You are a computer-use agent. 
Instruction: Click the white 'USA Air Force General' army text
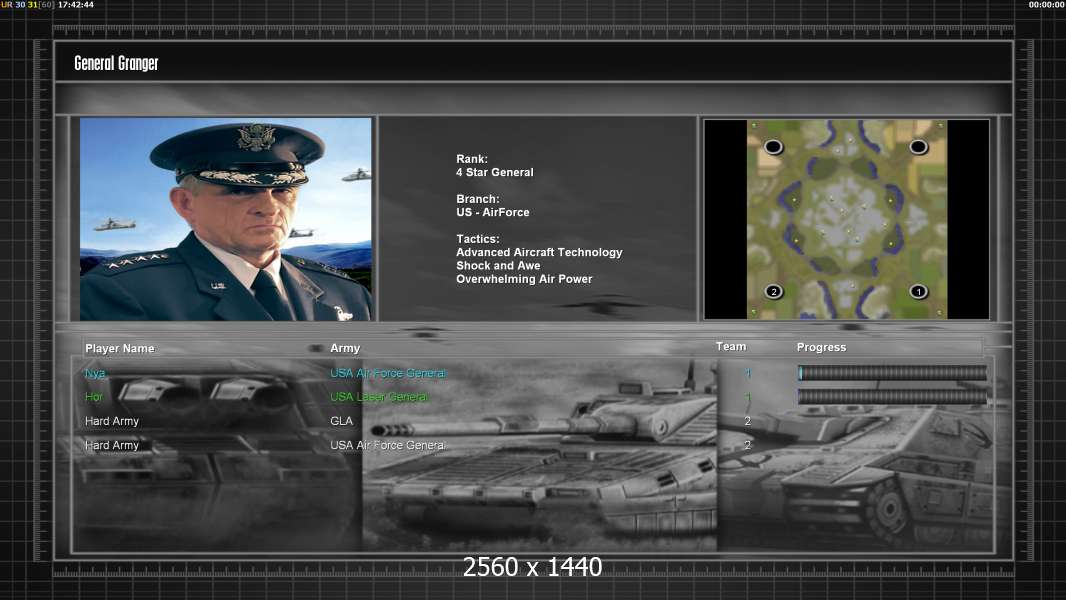(x=388, y=445)
